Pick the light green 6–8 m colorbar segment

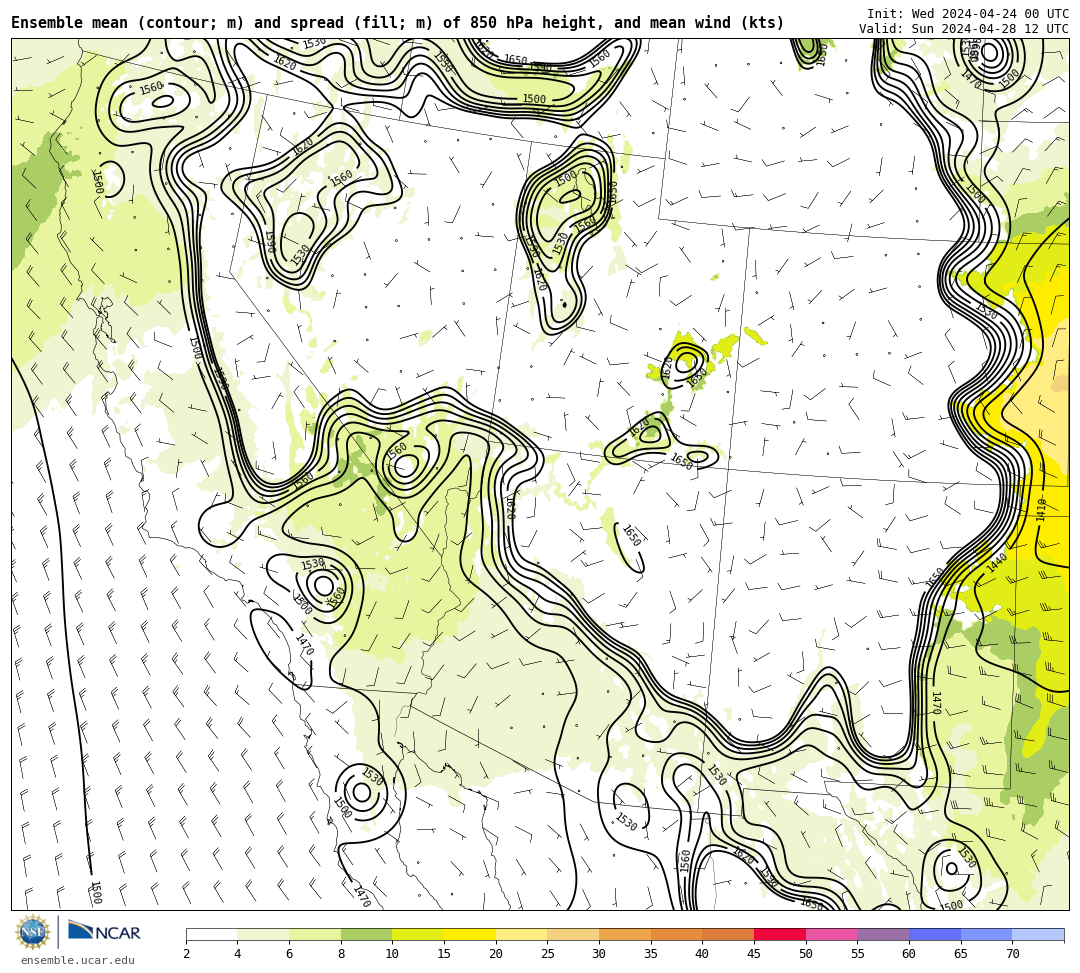click(x=315, y=934)
